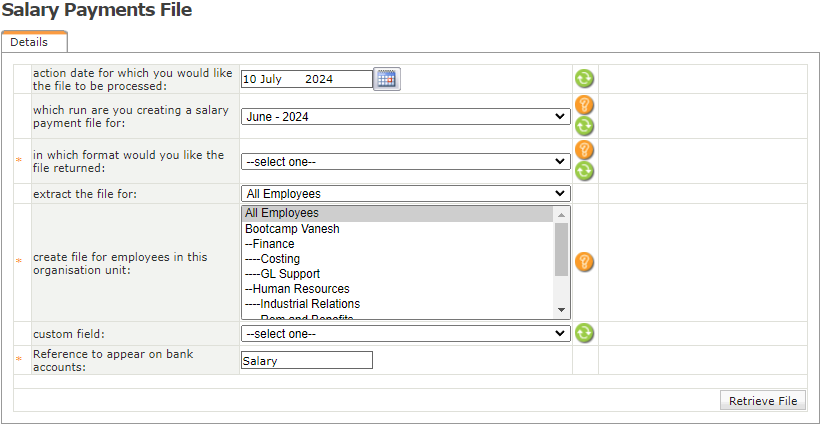Select Bootcamp Vanesh in organisation list
This screenshot has height=425, width=821.
pyautogui.click(x=292, y=229)
